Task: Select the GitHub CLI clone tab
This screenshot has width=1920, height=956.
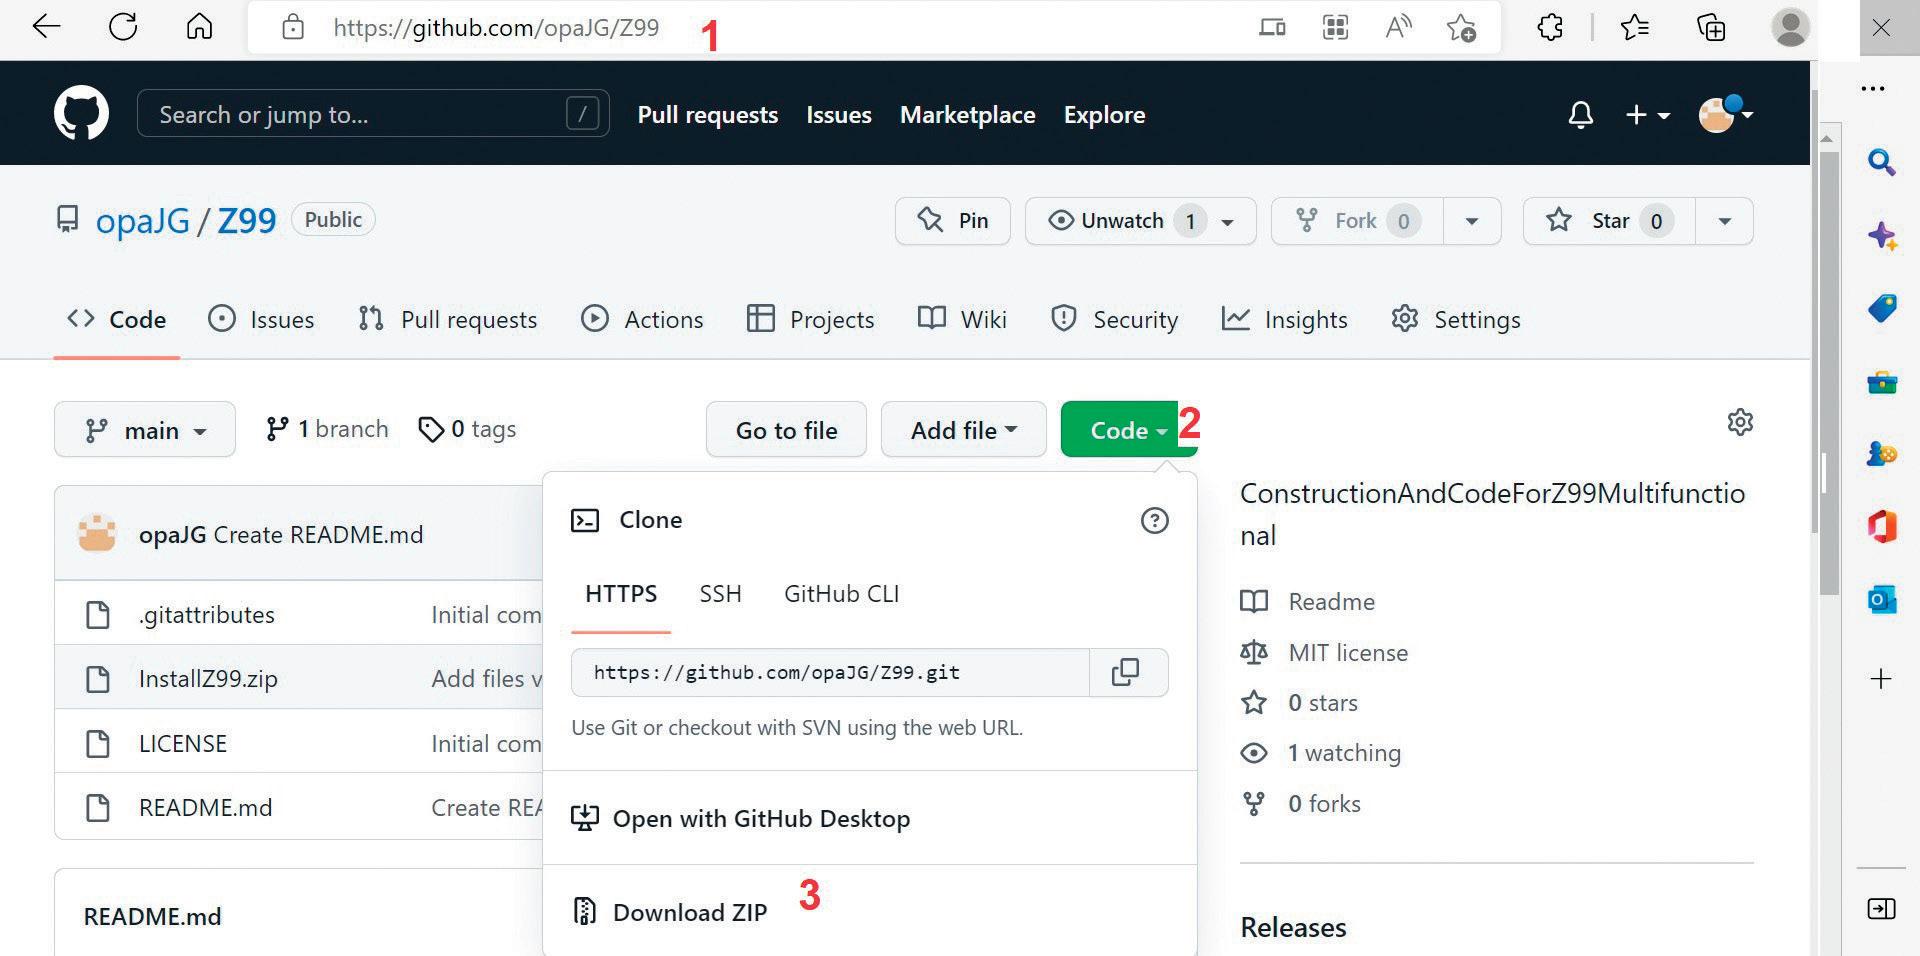Action: (x=842, y=594)
